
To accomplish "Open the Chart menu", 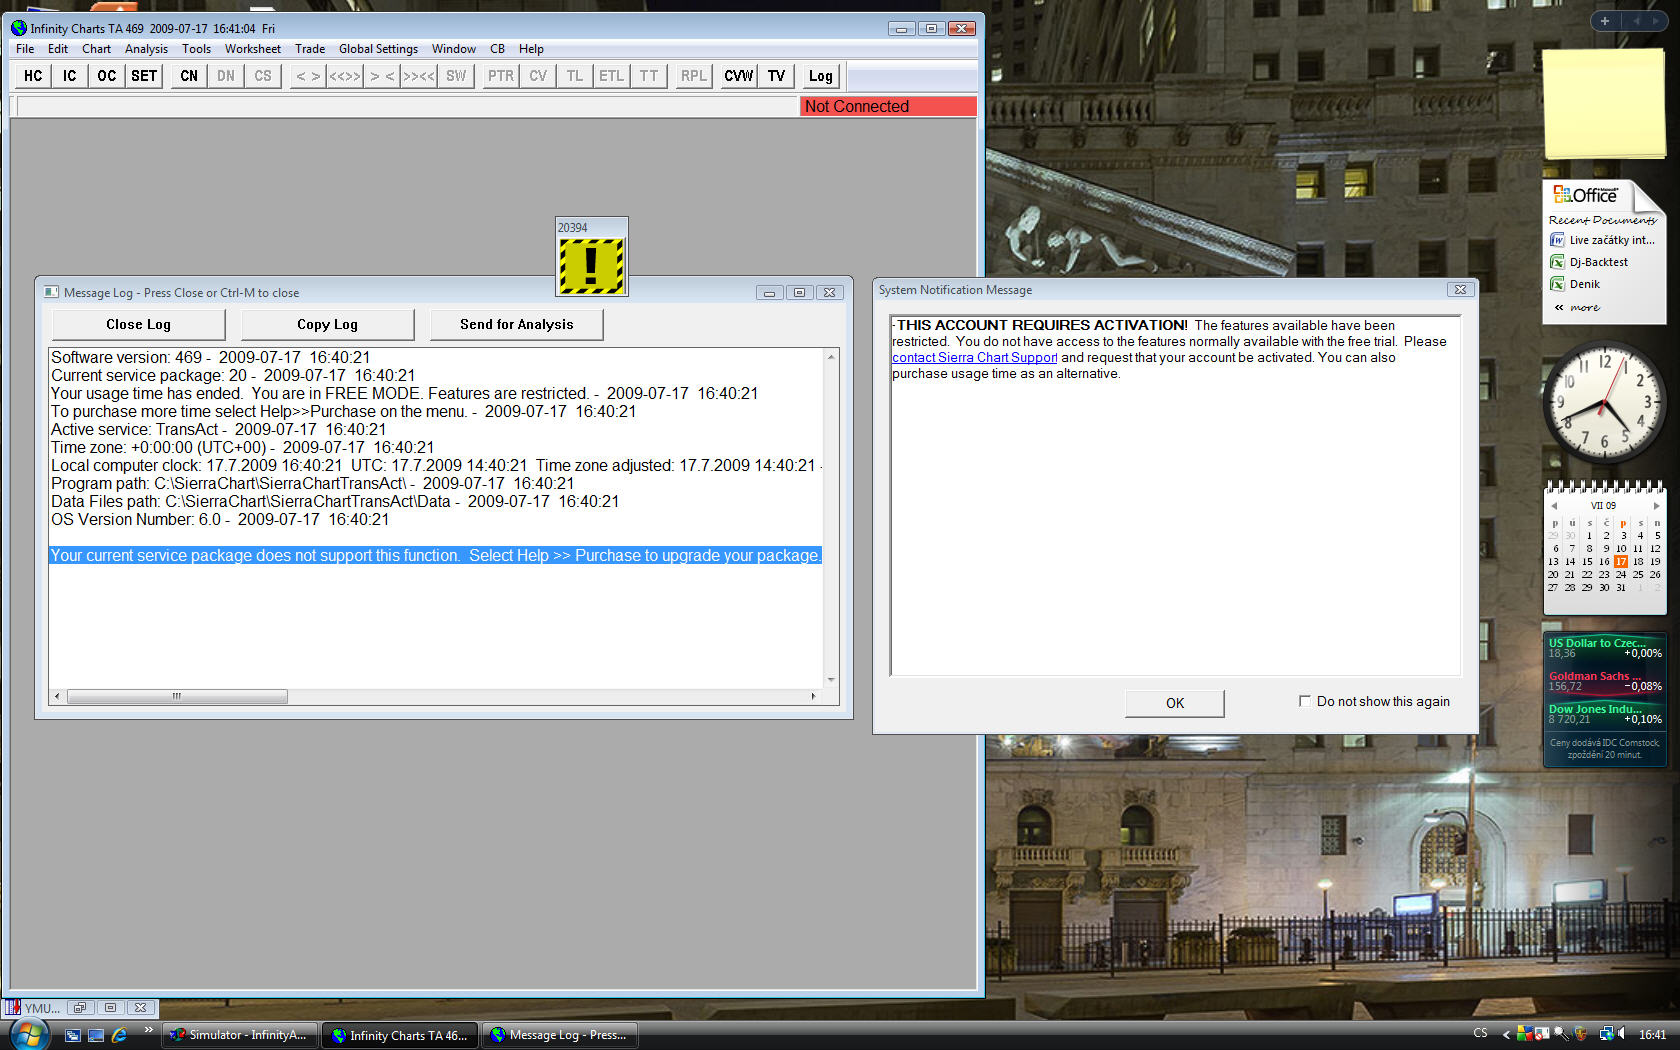I will point(96,49).
